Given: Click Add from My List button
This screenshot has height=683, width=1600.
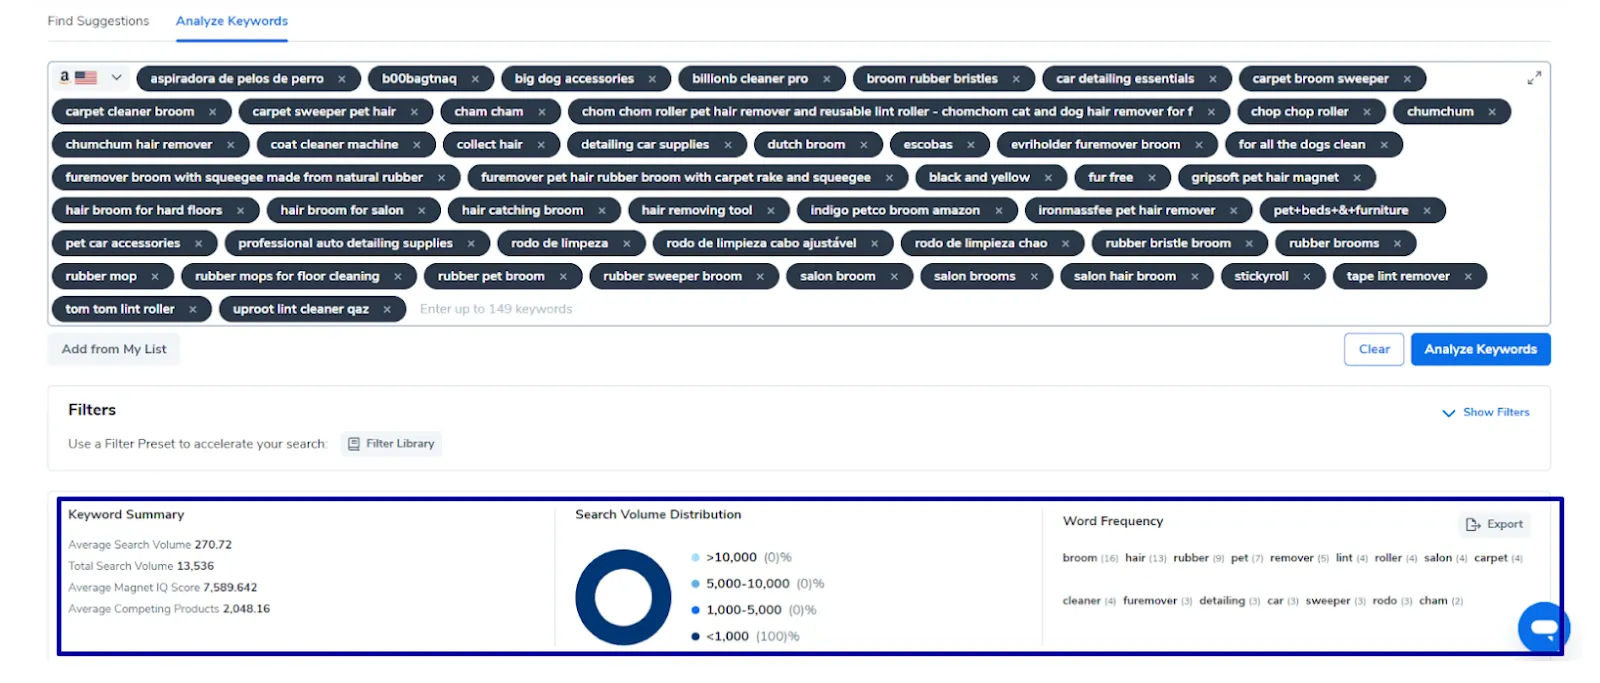Looking at the screenshot, I should tap(114, 349).
